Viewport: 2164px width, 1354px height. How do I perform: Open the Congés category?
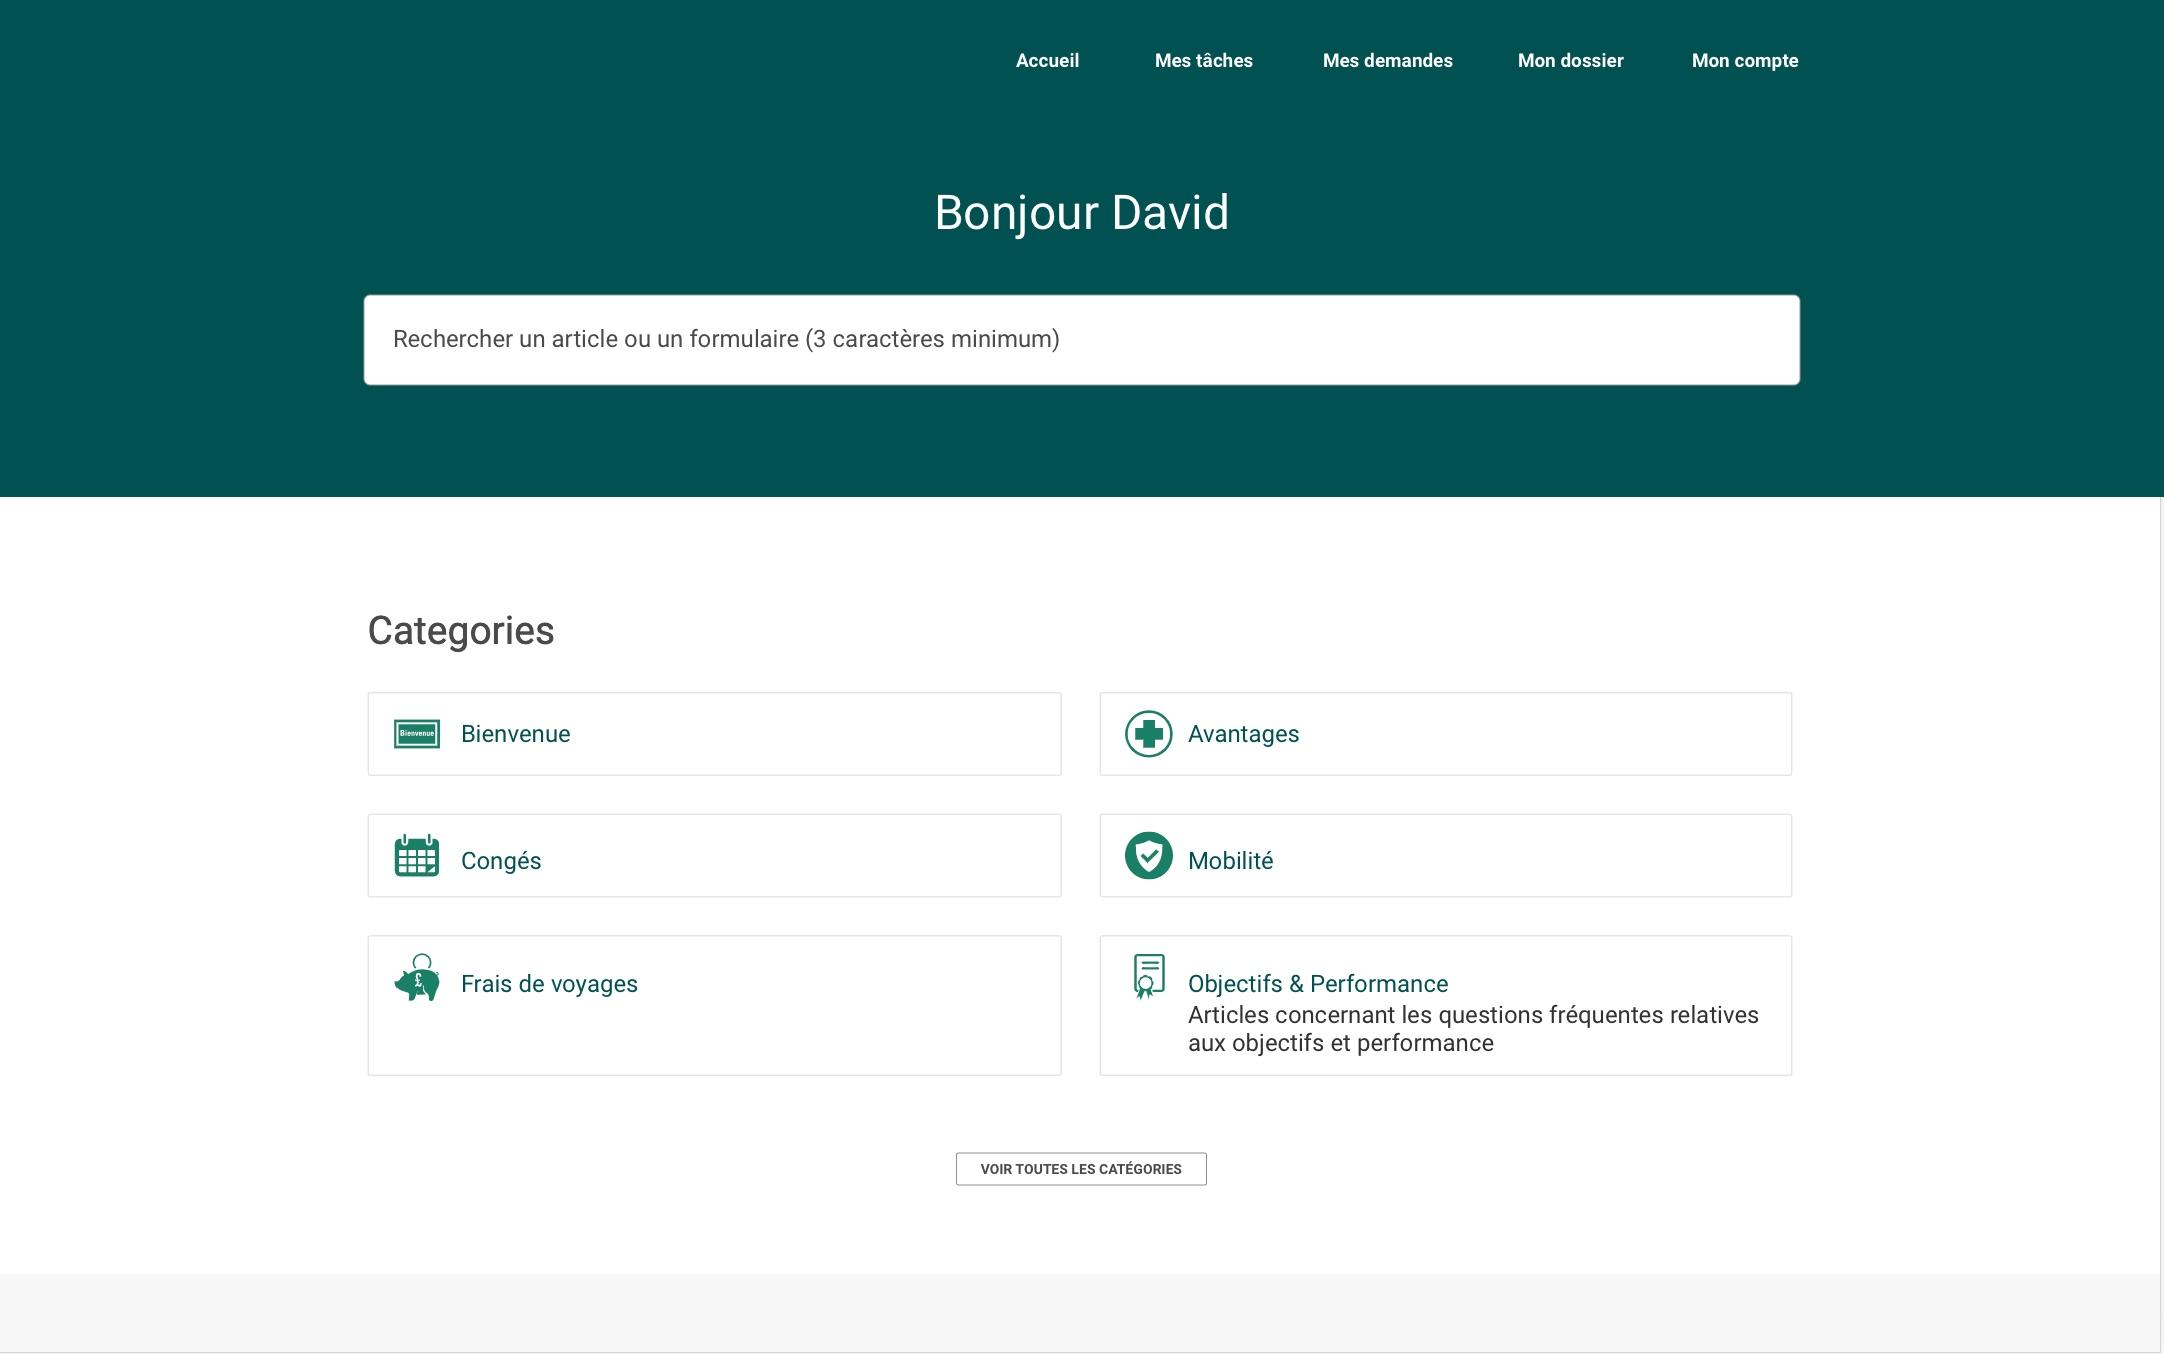[x=500, y=860]
